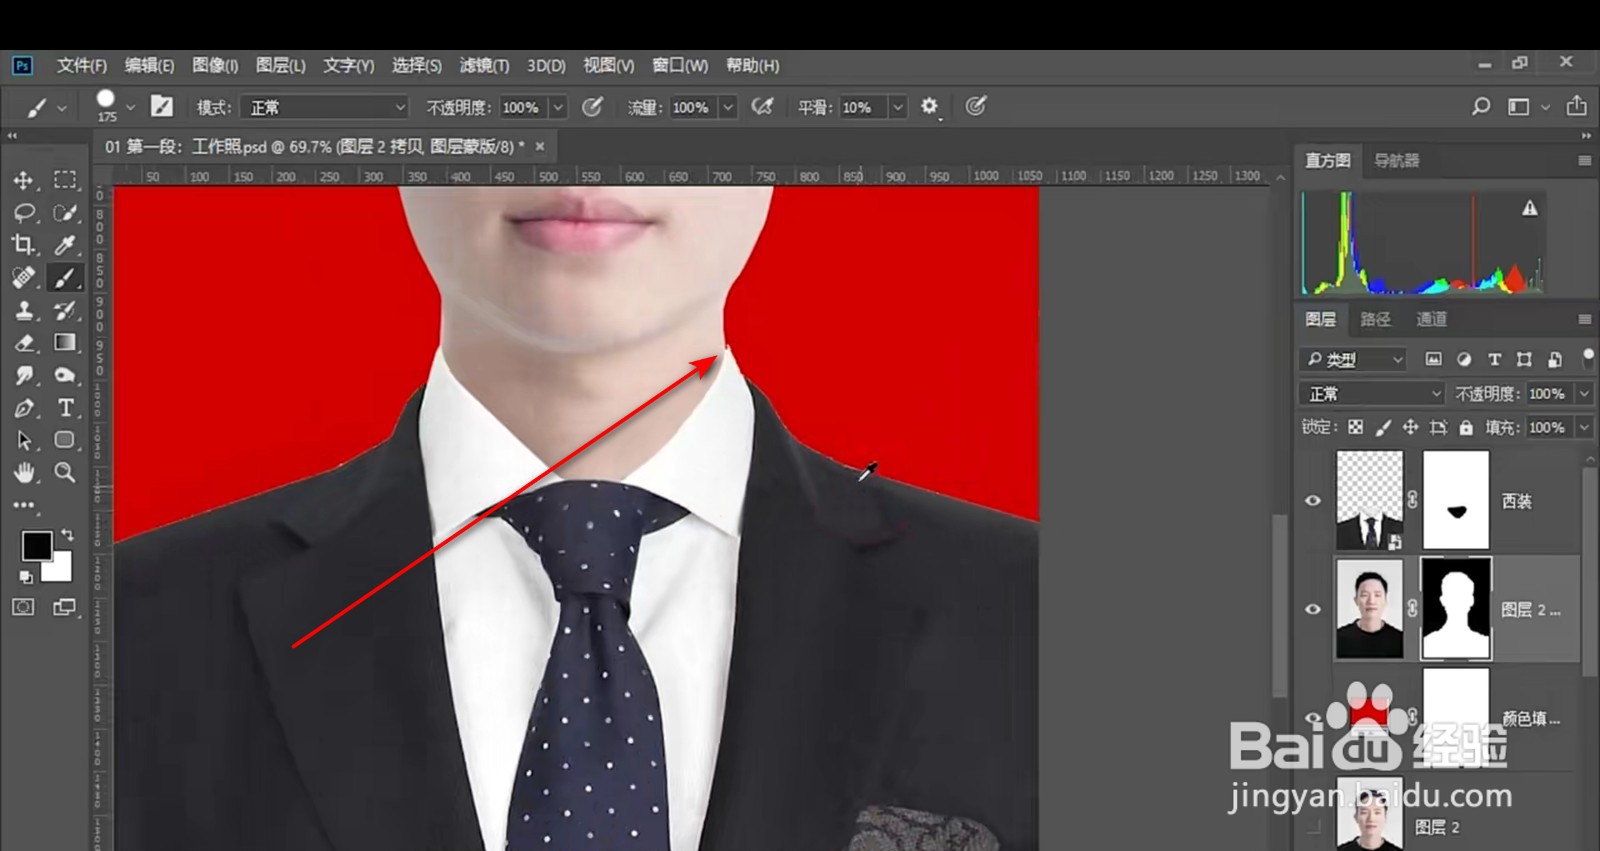Select the Smudge tool
Screen dimensions: 1600x851
(x=23, y=375)
